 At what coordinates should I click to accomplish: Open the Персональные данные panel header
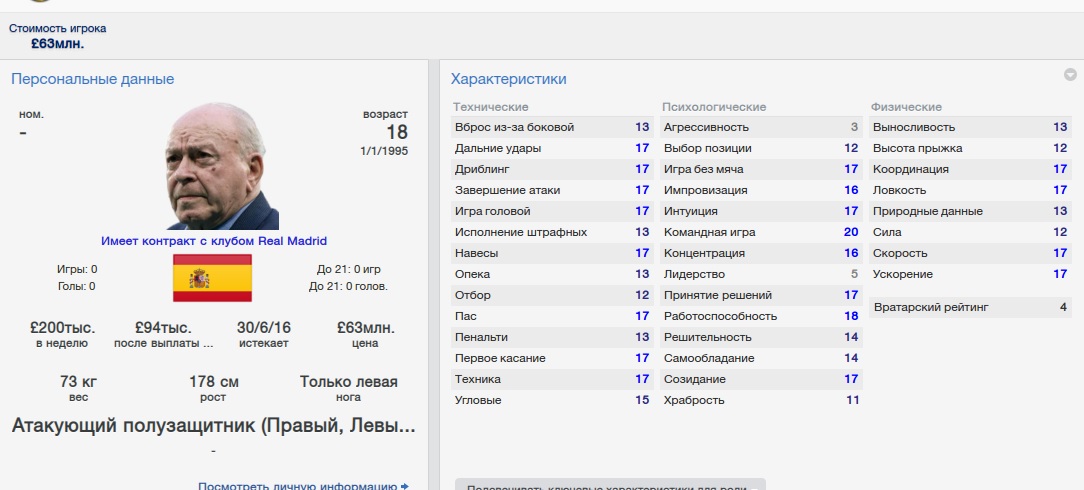coord(92,79)
